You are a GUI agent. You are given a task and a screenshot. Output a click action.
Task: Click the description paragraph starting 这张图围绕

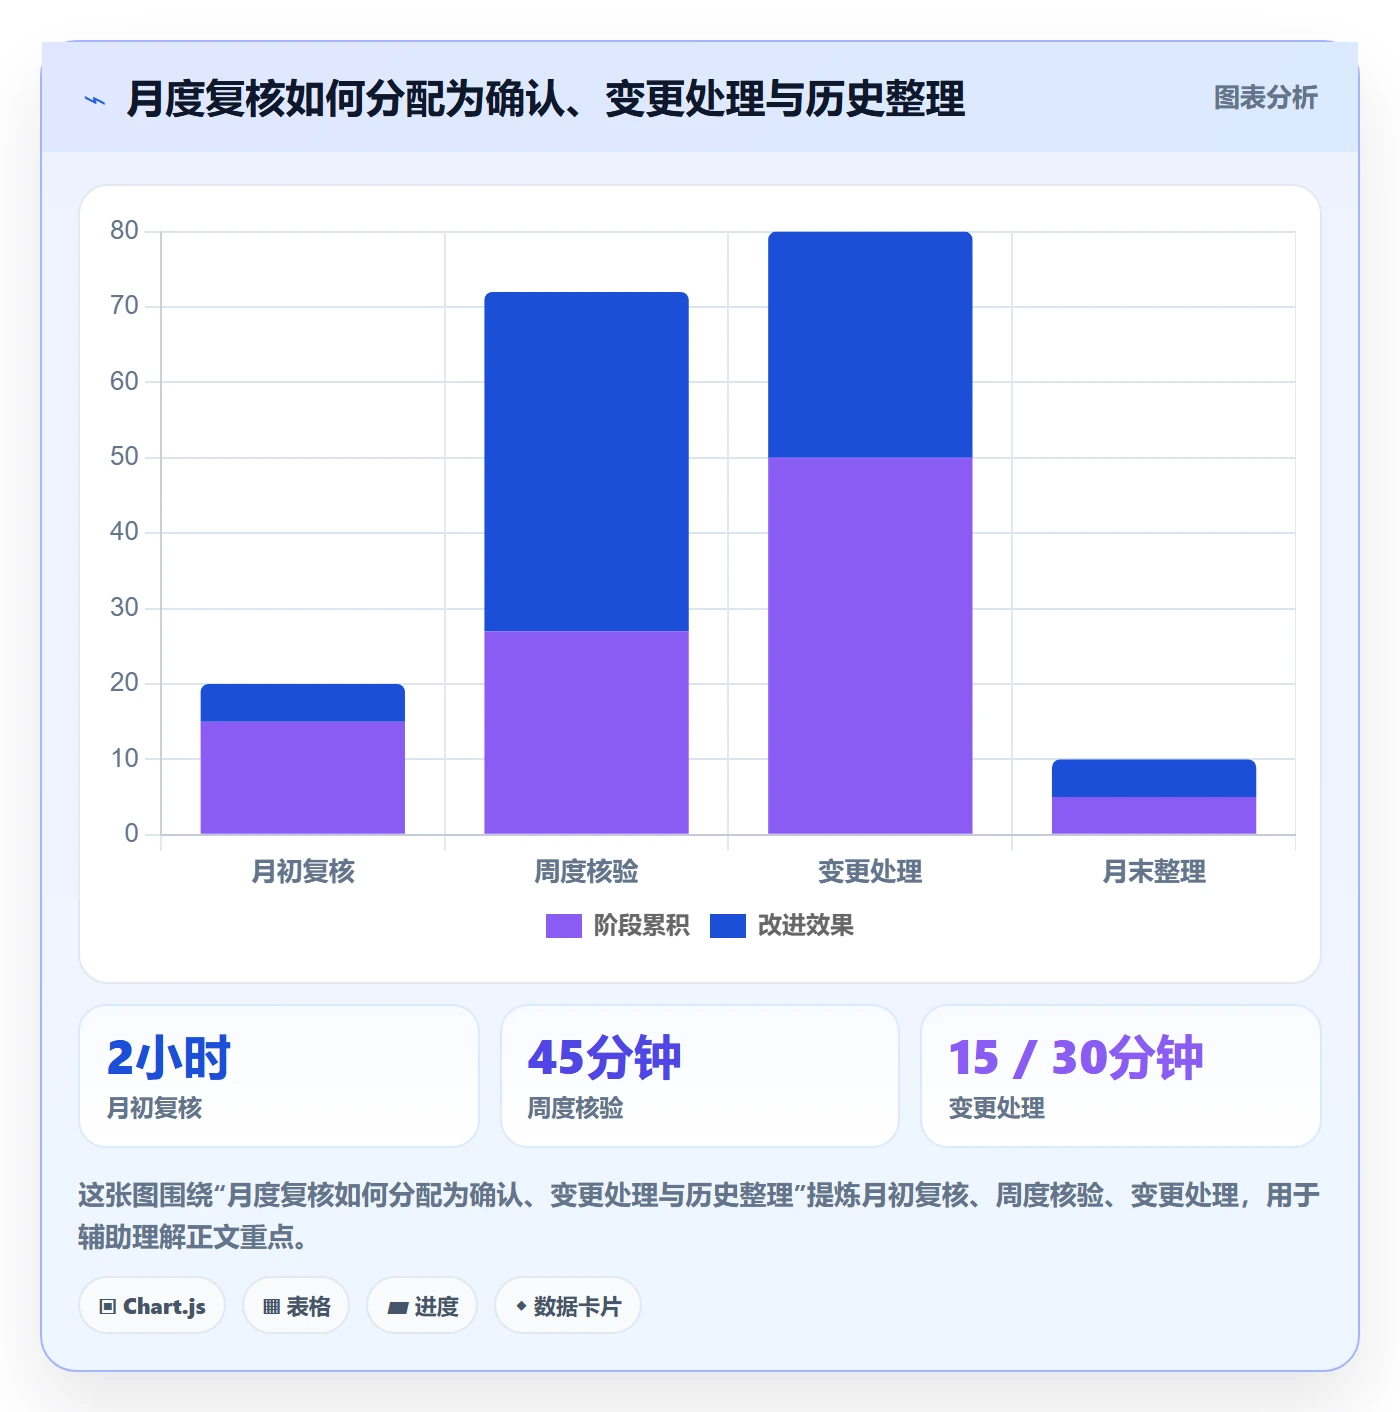699,1216
